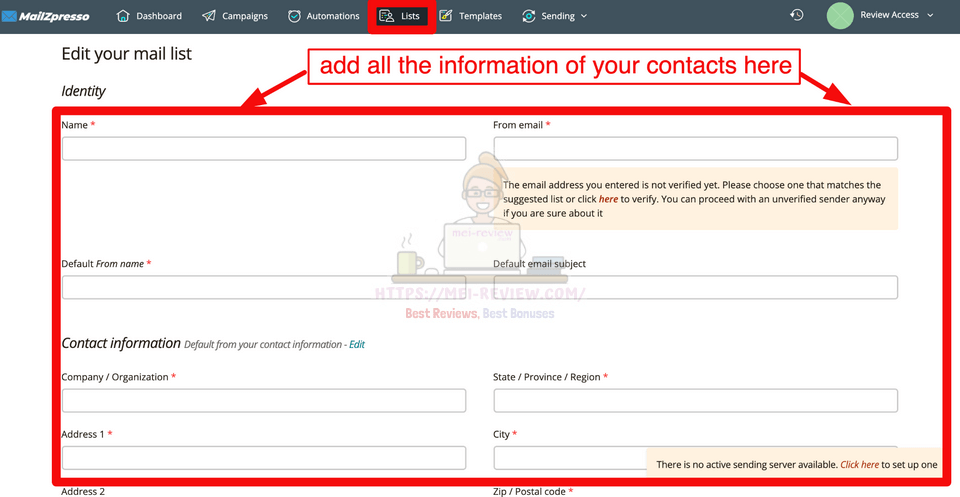Click the Edit contact information link
The image size is (960, 497).
(x=357, y=344)
